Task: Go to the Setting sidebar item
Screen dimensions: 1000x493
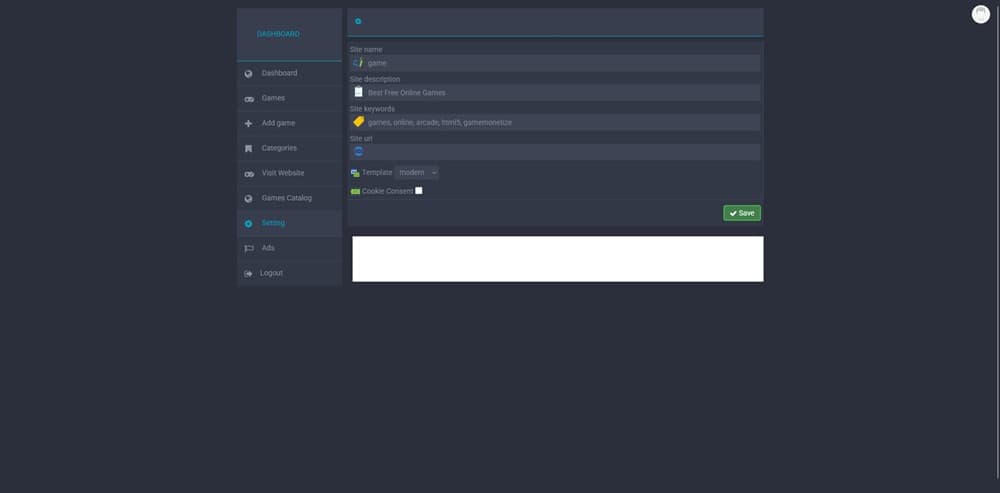Action: click(x=273, y=223)
